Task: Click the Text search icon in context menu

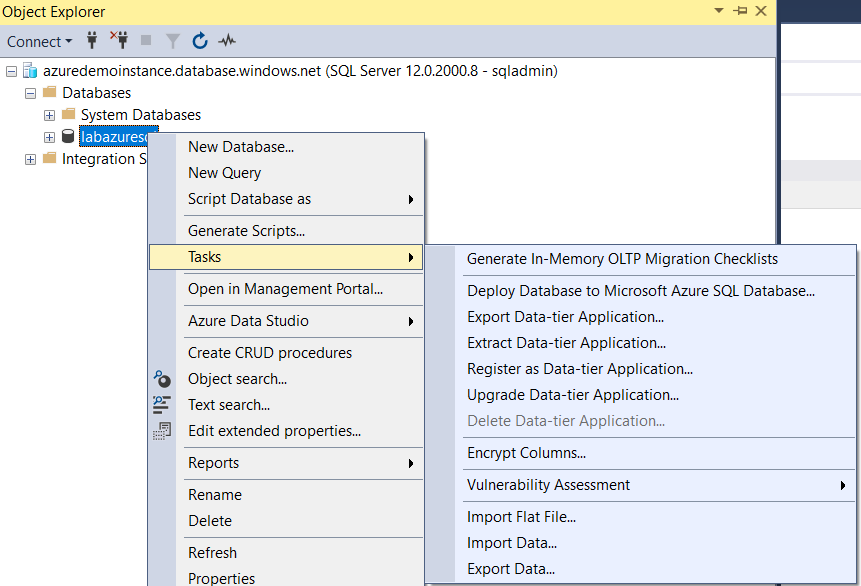Action: [x=162, y=405]
